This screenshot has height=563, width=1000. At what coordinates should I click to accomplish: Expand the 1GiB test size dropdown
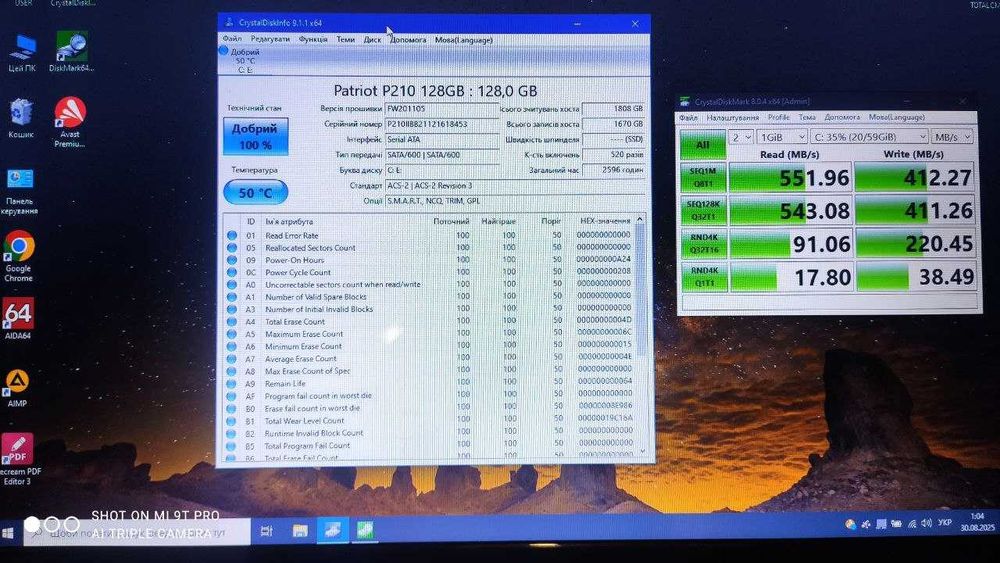781,137
